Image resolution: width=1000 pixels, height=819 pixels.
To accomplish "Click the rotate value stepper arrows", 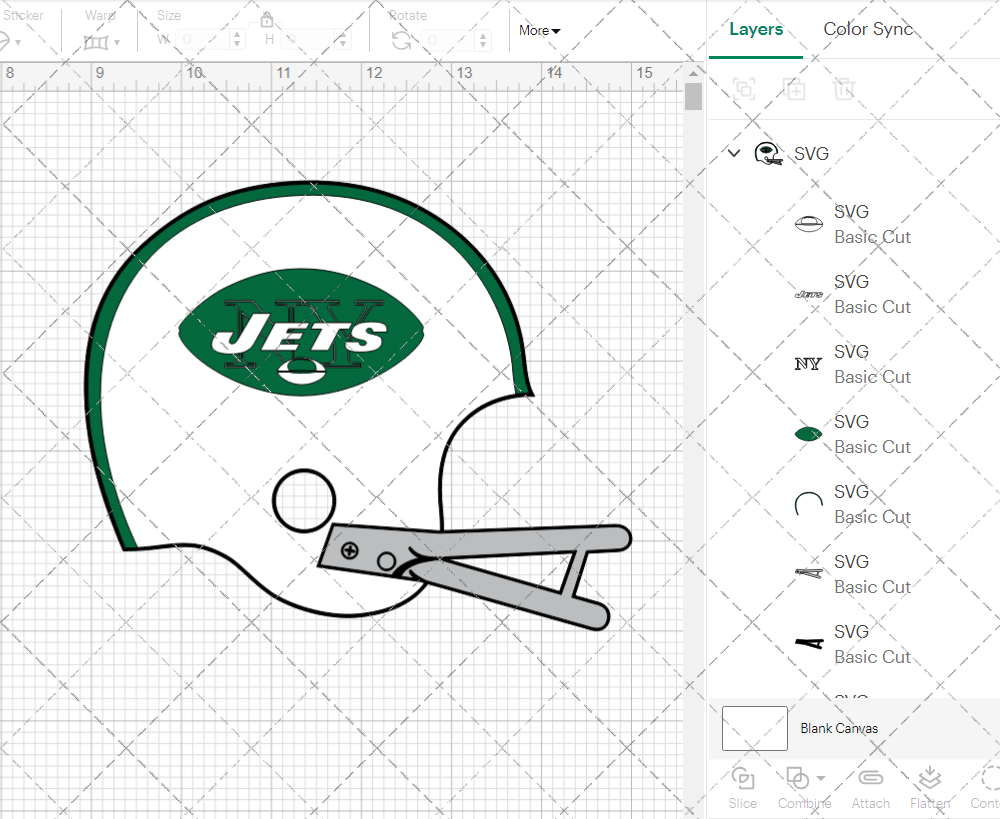I will point(483,40).
